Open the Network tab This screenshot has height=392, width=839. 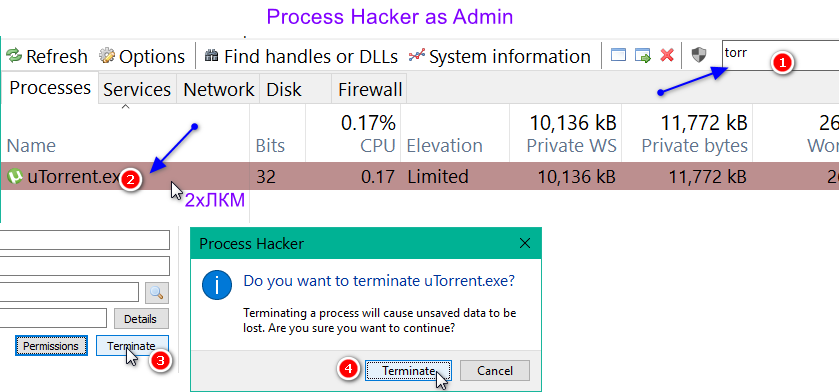(218, 89)
